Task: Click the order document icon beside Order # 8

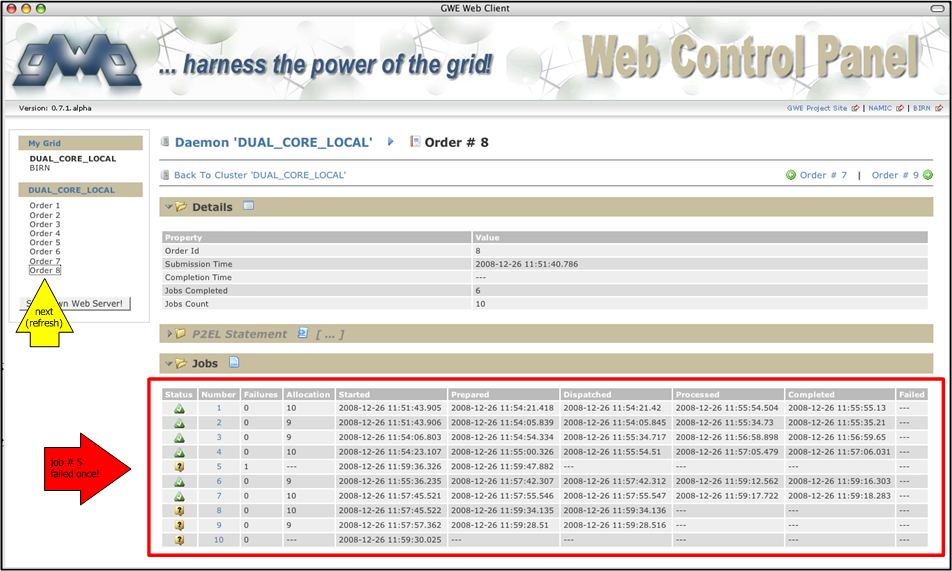Action: pos(415,142)
